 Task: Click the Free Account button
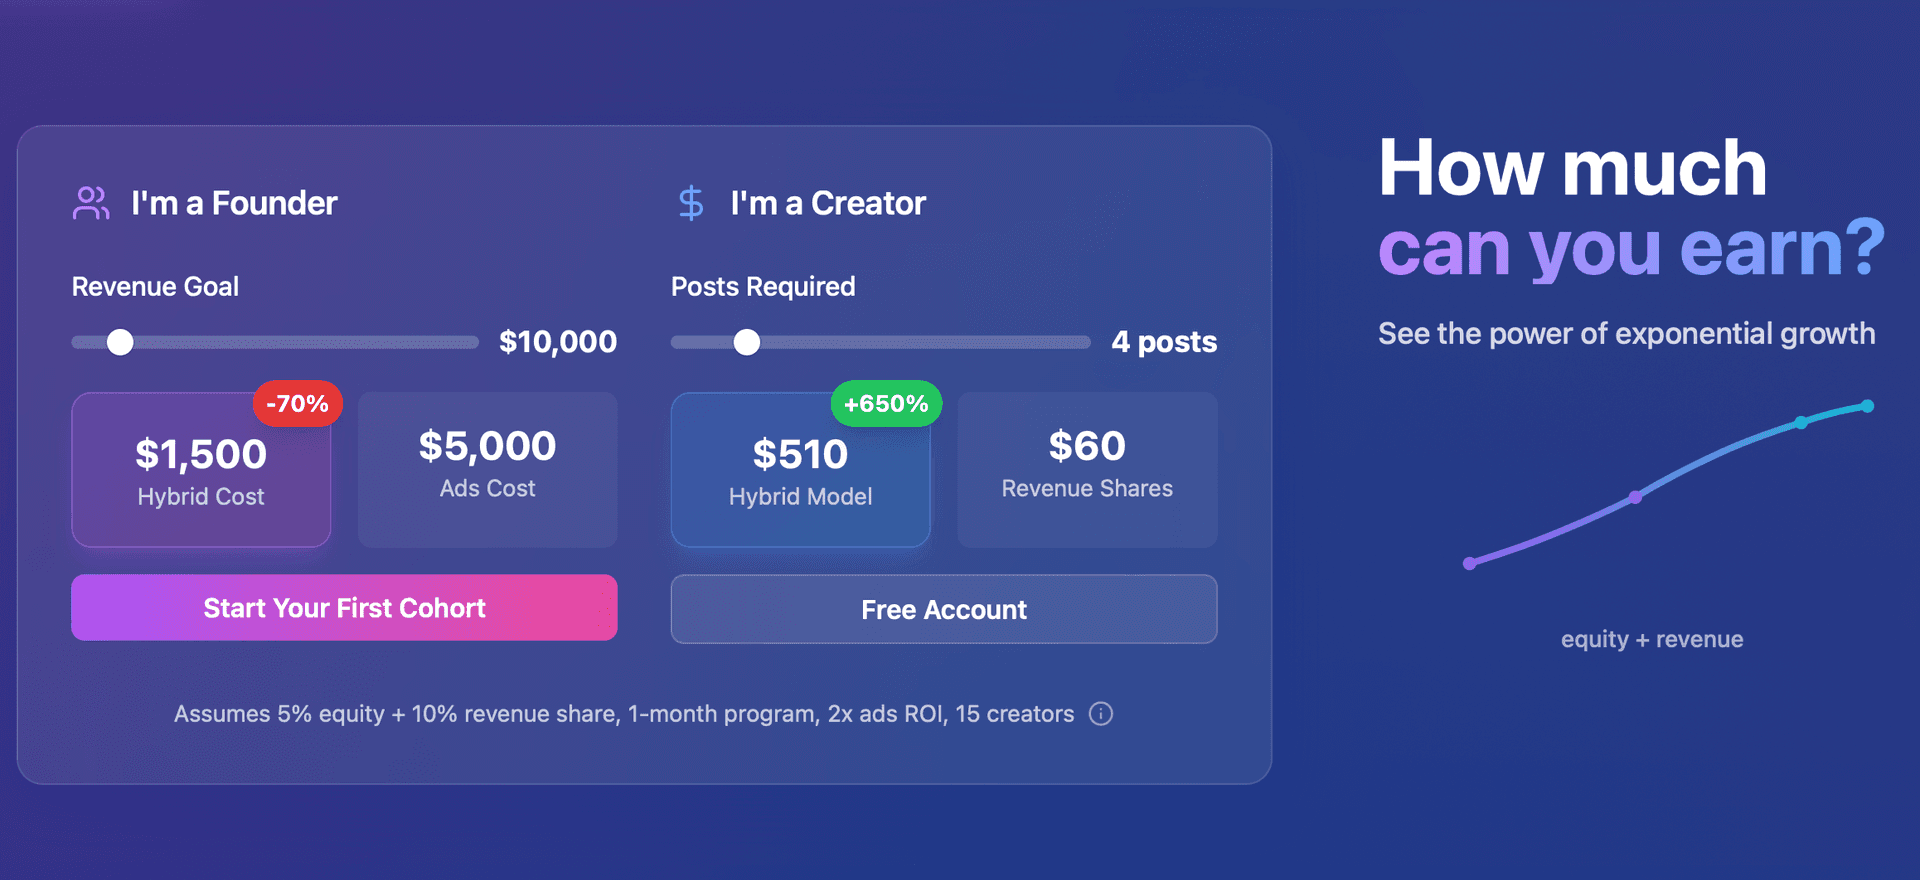click(x=943, y=609)
